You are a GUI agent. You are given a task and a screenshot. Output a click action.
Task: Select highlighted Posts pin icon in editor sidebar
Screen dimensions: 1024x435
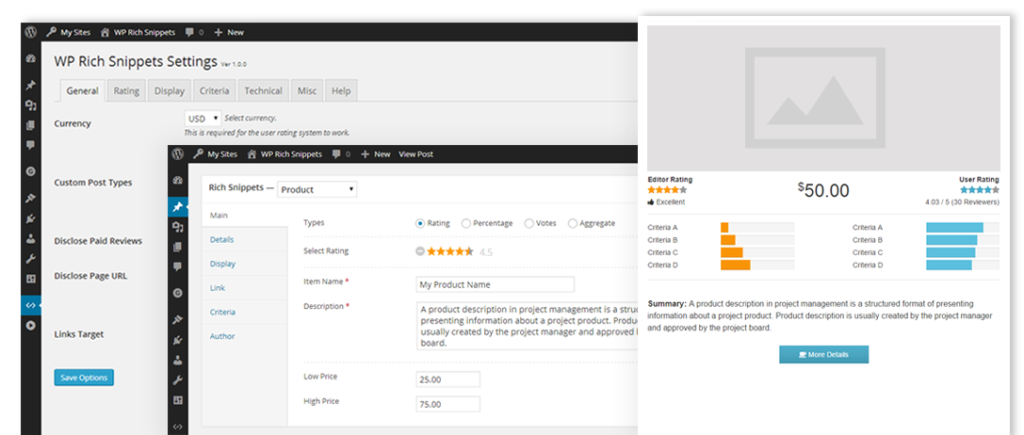178,207
